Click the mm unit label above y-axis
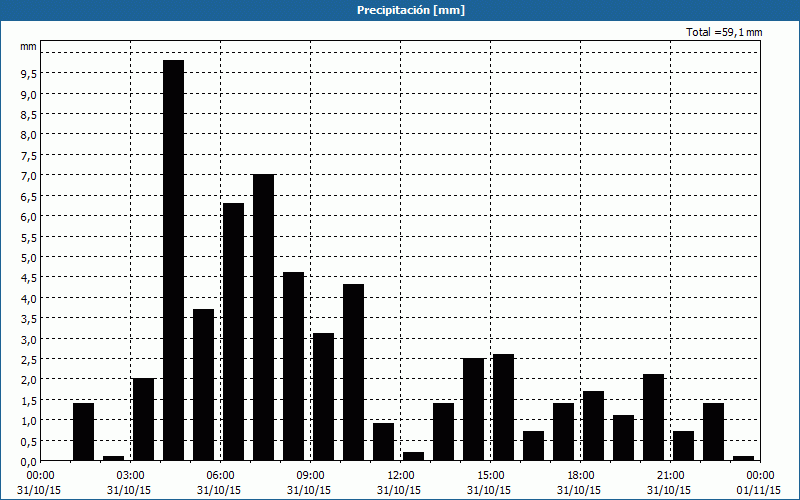Viewport: 800px width, 500px height. click(29, 46)
